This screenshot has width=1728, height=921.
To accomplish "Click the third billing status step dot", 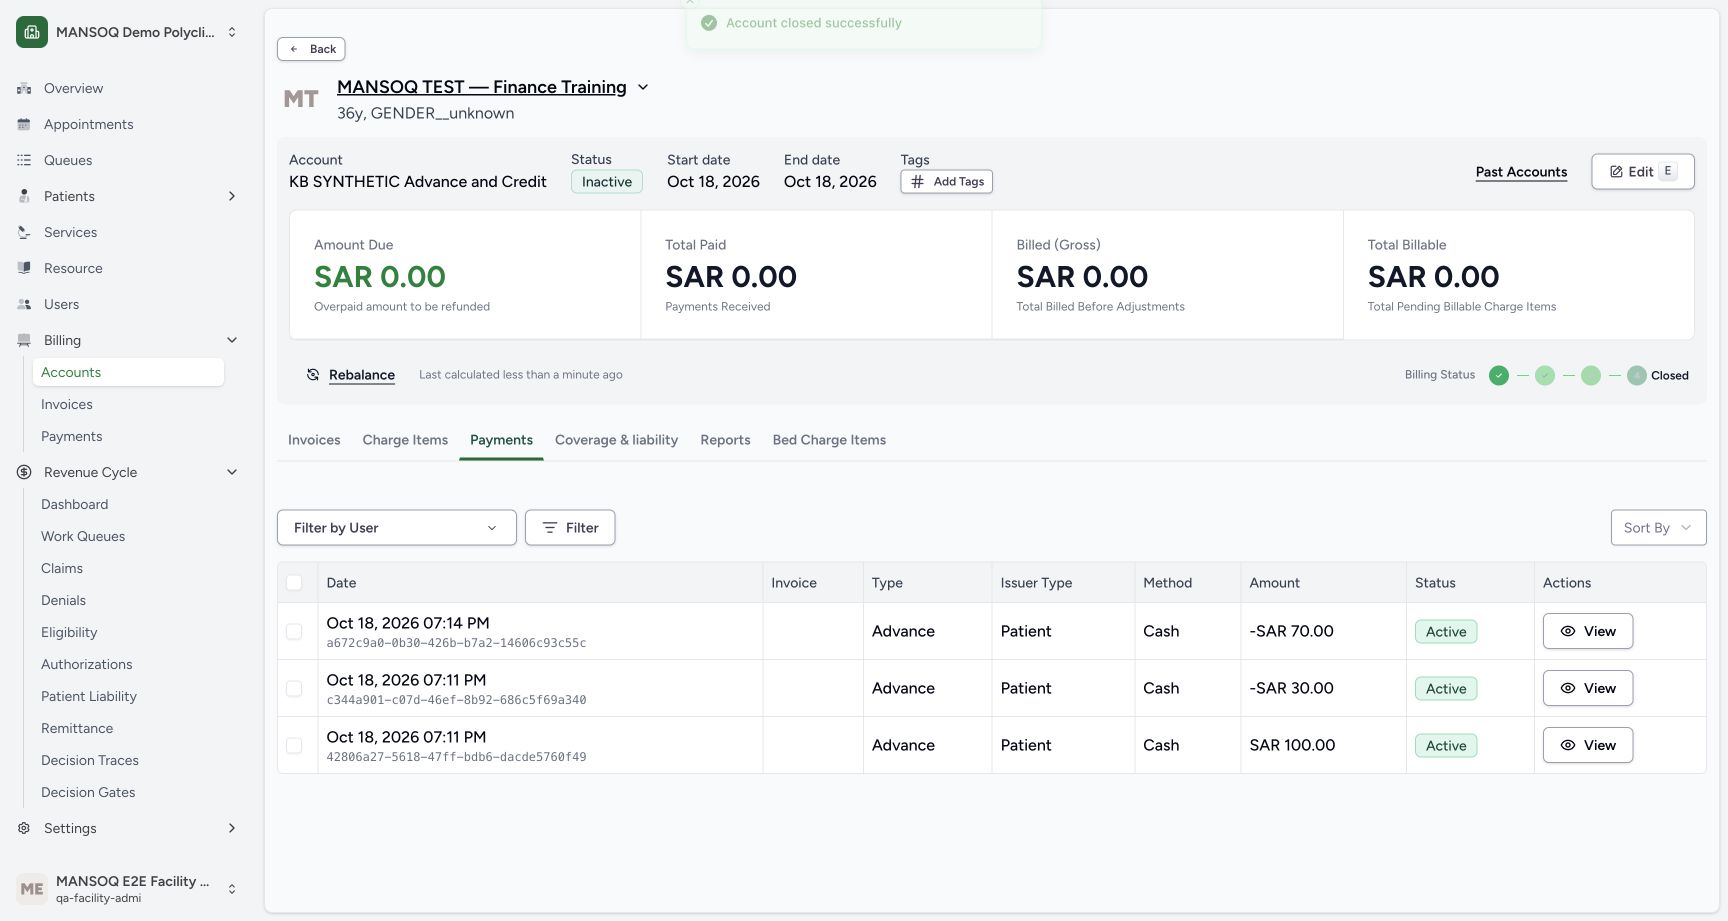I will pos(1591,376).
